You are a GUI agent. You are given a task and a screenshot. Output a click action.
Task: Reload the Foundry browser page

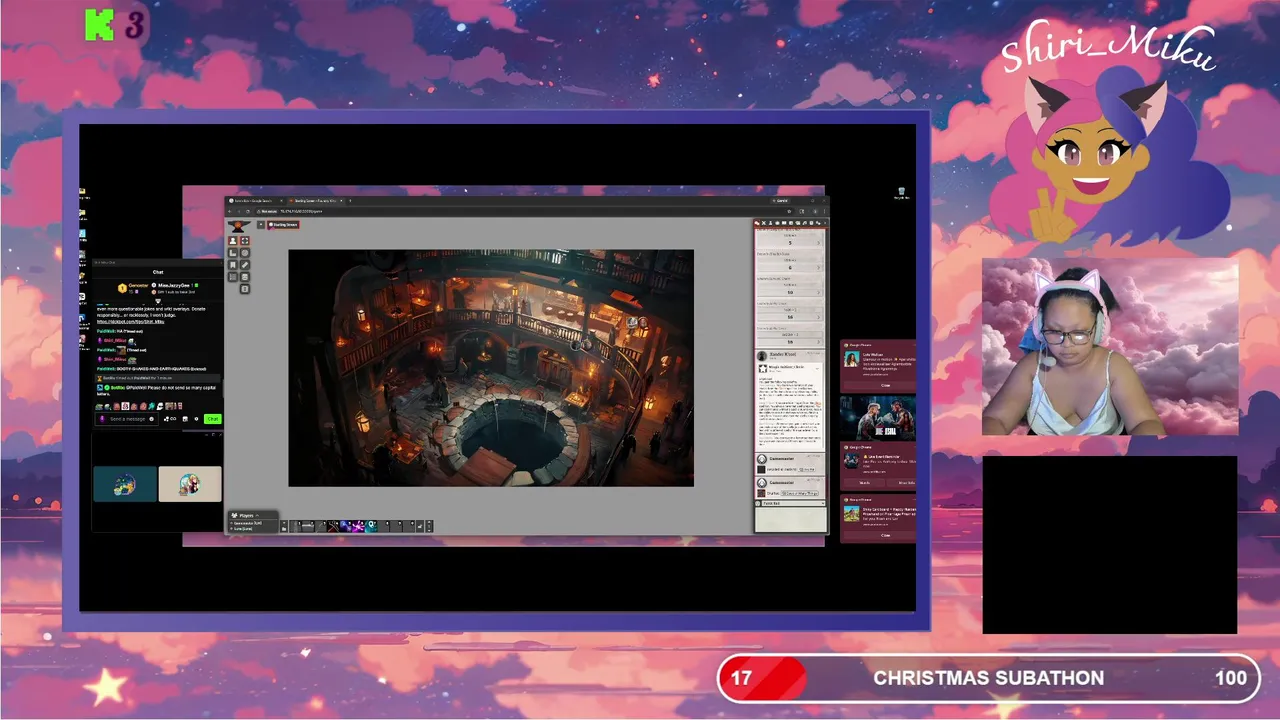(248, 211)
